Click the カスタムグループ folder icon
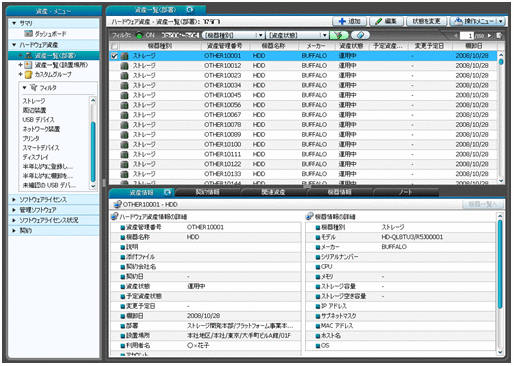 click(28, 75)
